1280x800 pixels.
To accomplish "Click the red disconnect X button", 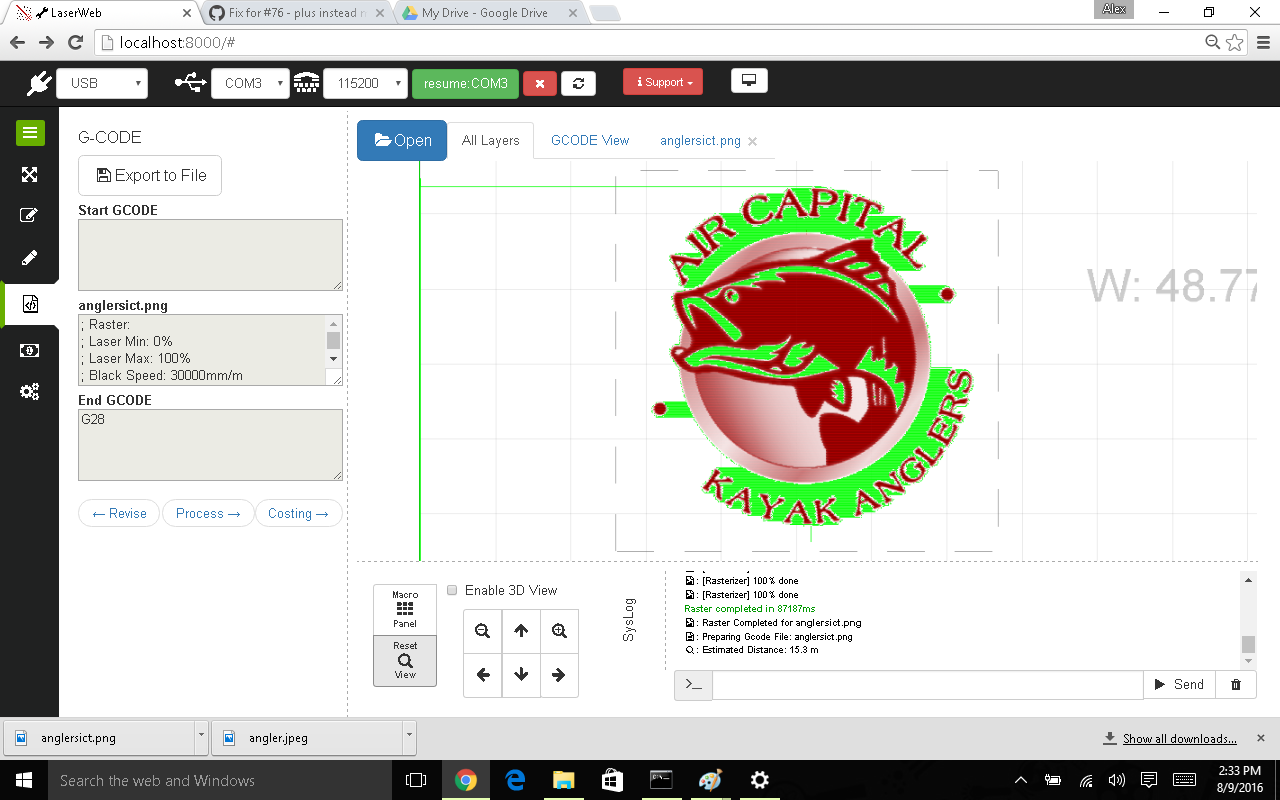I will pos(540,83).
